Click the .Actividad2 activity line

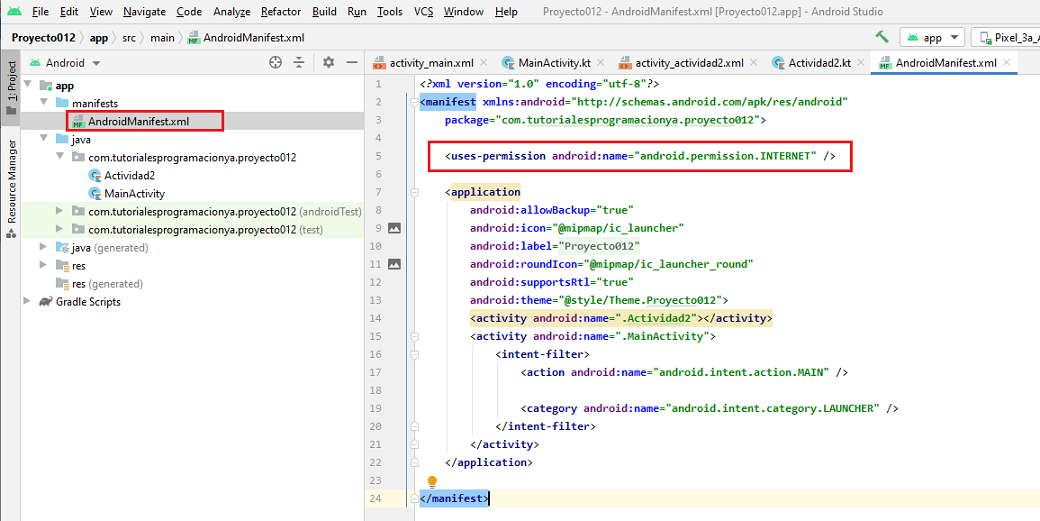click(621, 318)
